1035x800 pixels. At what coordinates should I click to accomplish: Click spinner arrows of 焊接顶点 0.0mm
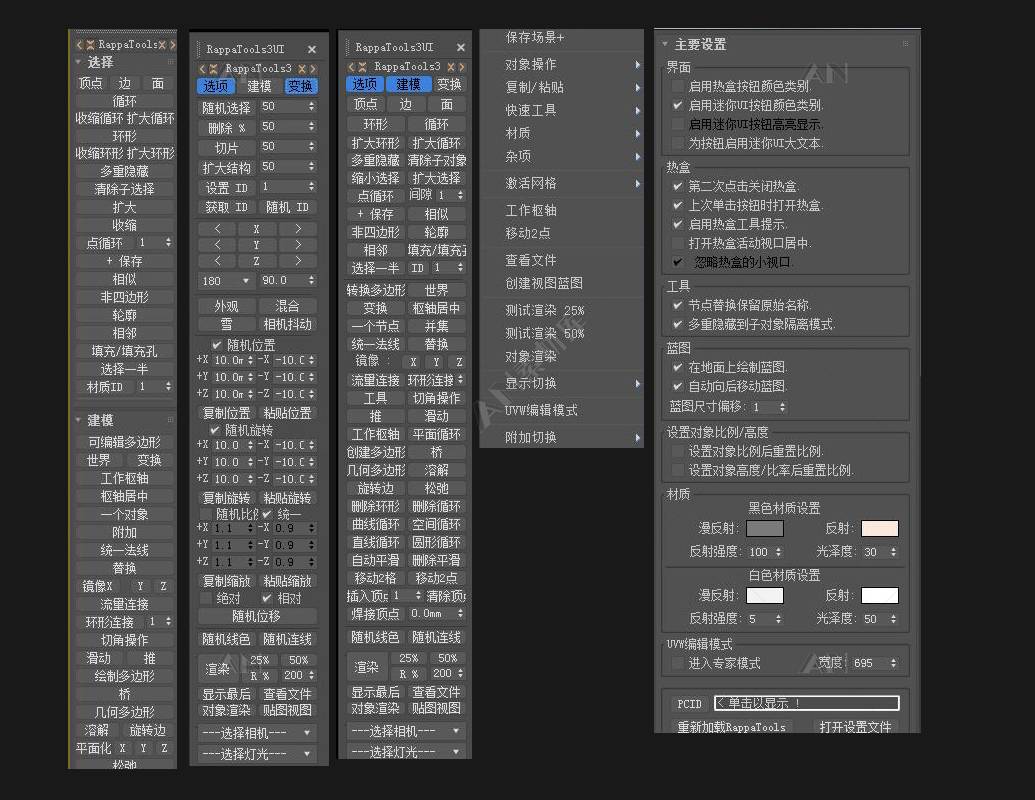[x=460, y=614]
